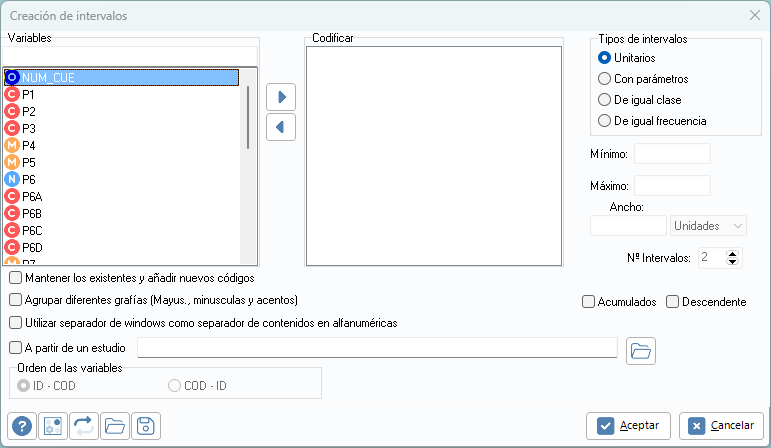Select variable P4 in the list

click(29, 145)
